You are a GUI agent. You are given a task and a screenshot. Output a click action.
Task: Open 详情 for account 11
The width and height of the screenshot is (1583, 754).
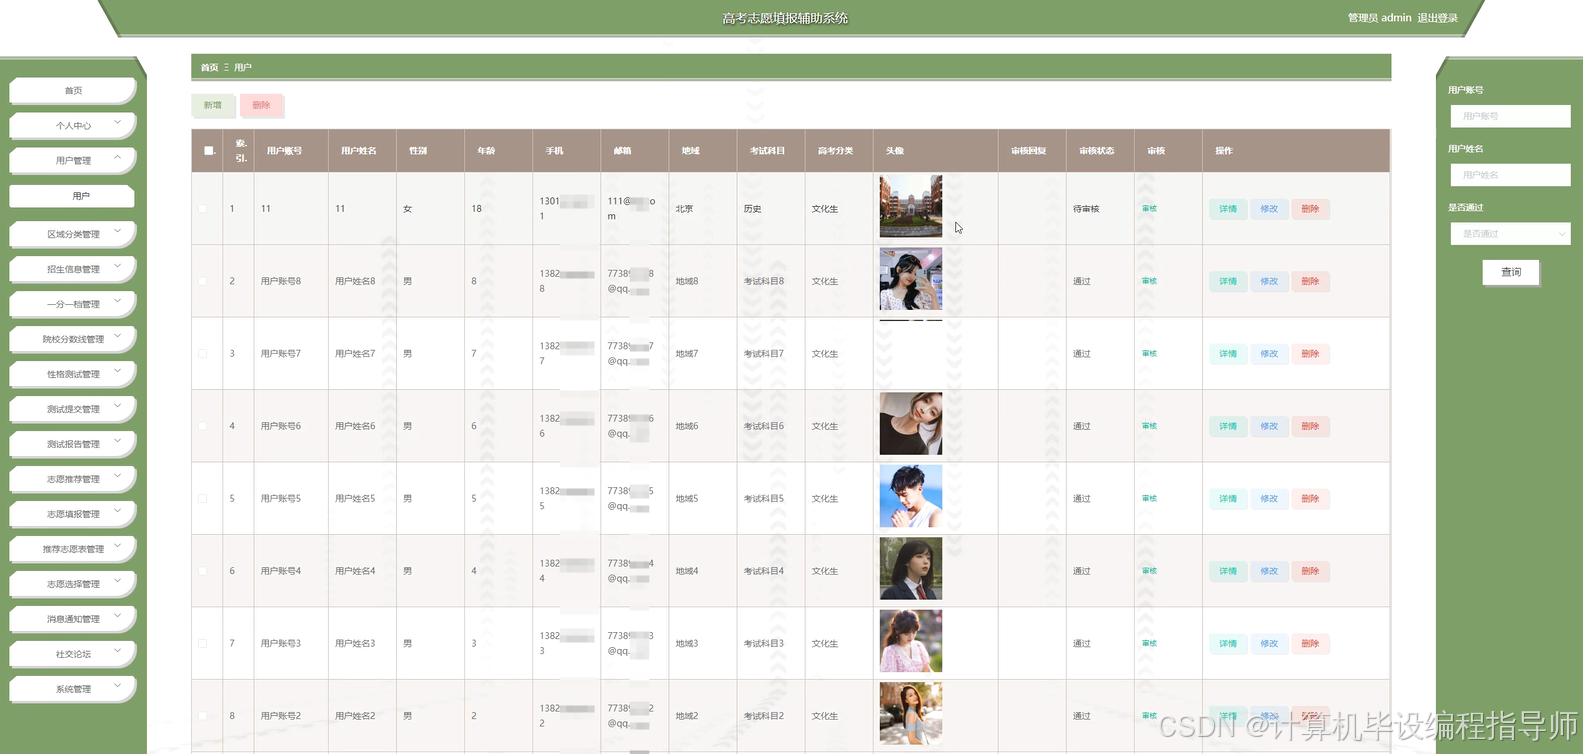coord(1228,209)
